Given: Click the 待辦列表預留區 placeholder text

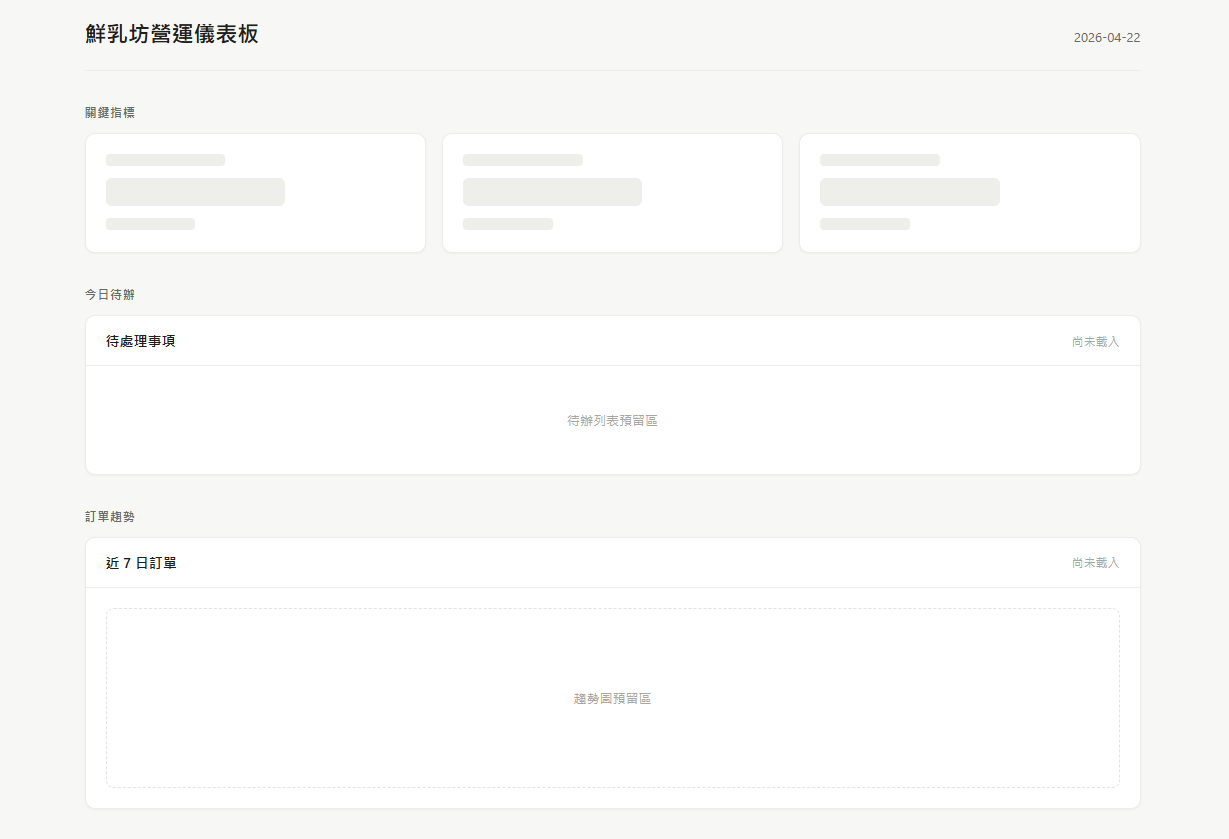Looking at the screenshot, I should pyautogui.click(x=612, y=421).
